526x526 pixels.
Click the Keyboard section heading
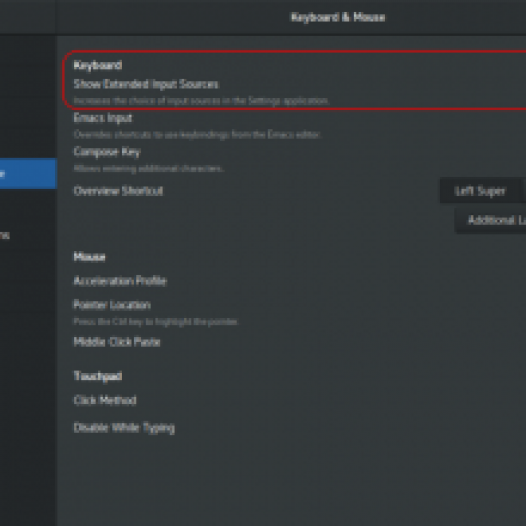[x=98, y=65]
